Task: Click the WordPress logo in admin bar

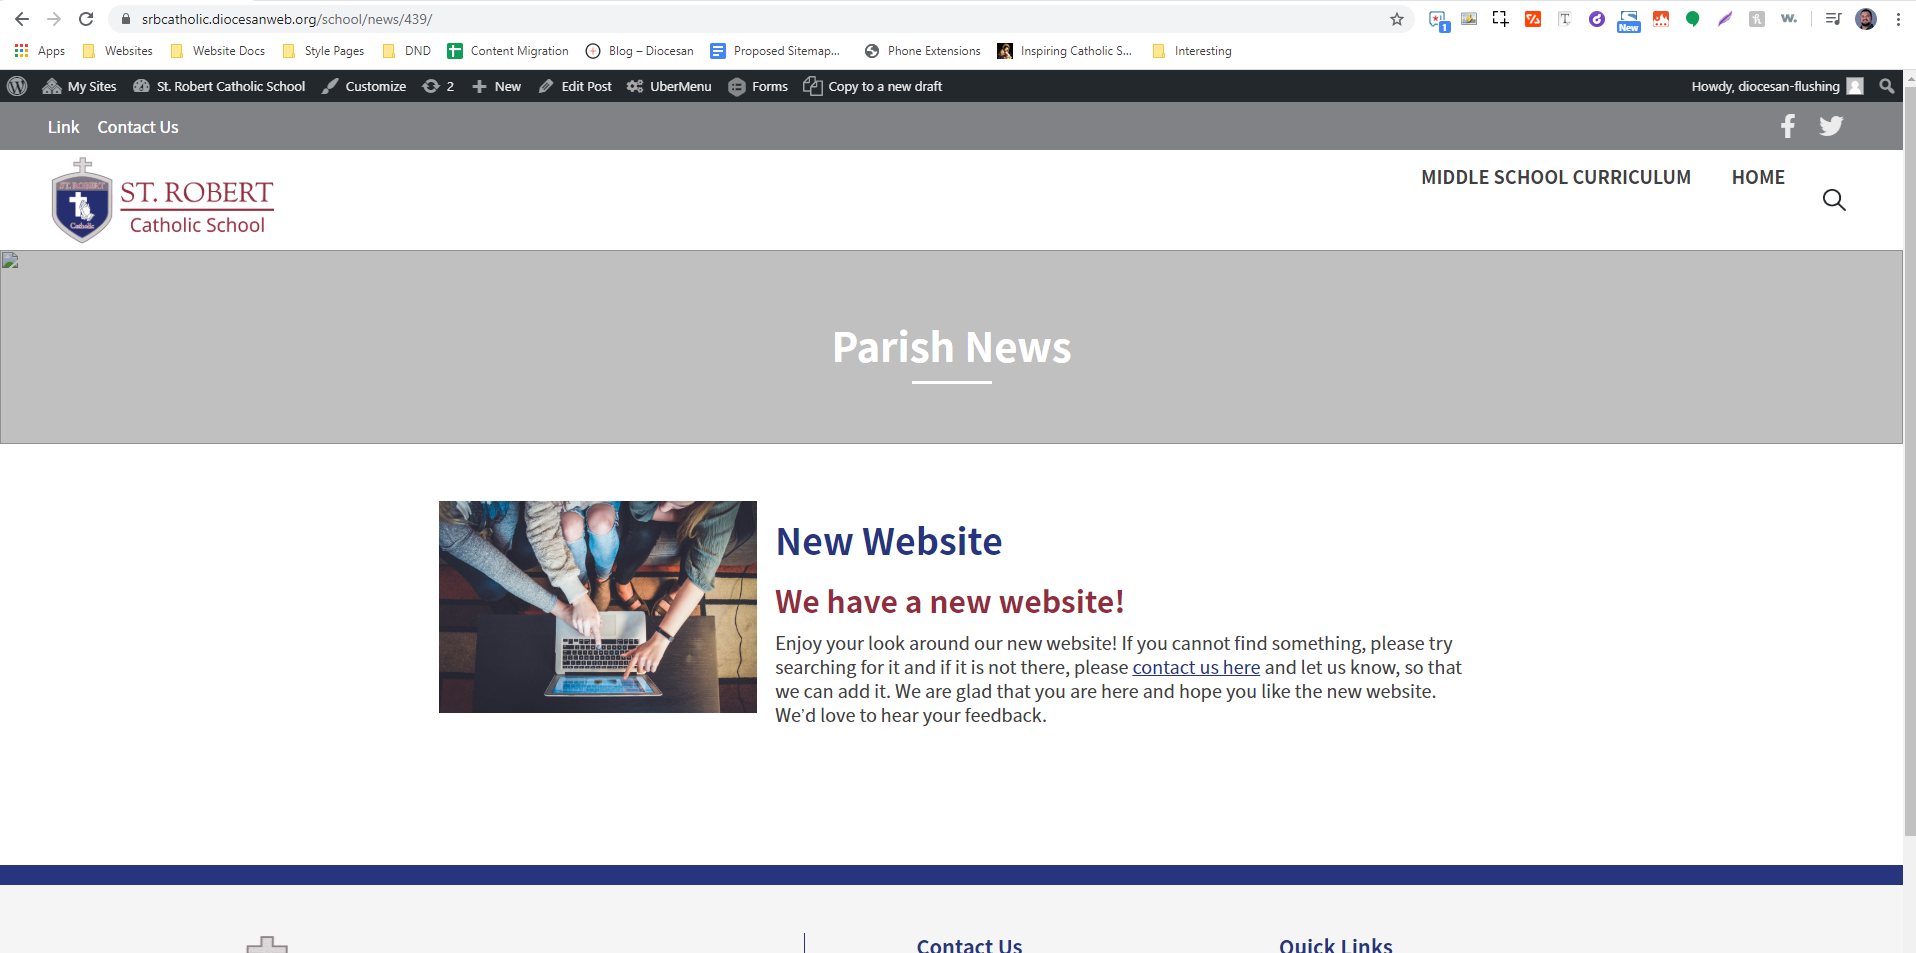Action: (x=17, y=87)
